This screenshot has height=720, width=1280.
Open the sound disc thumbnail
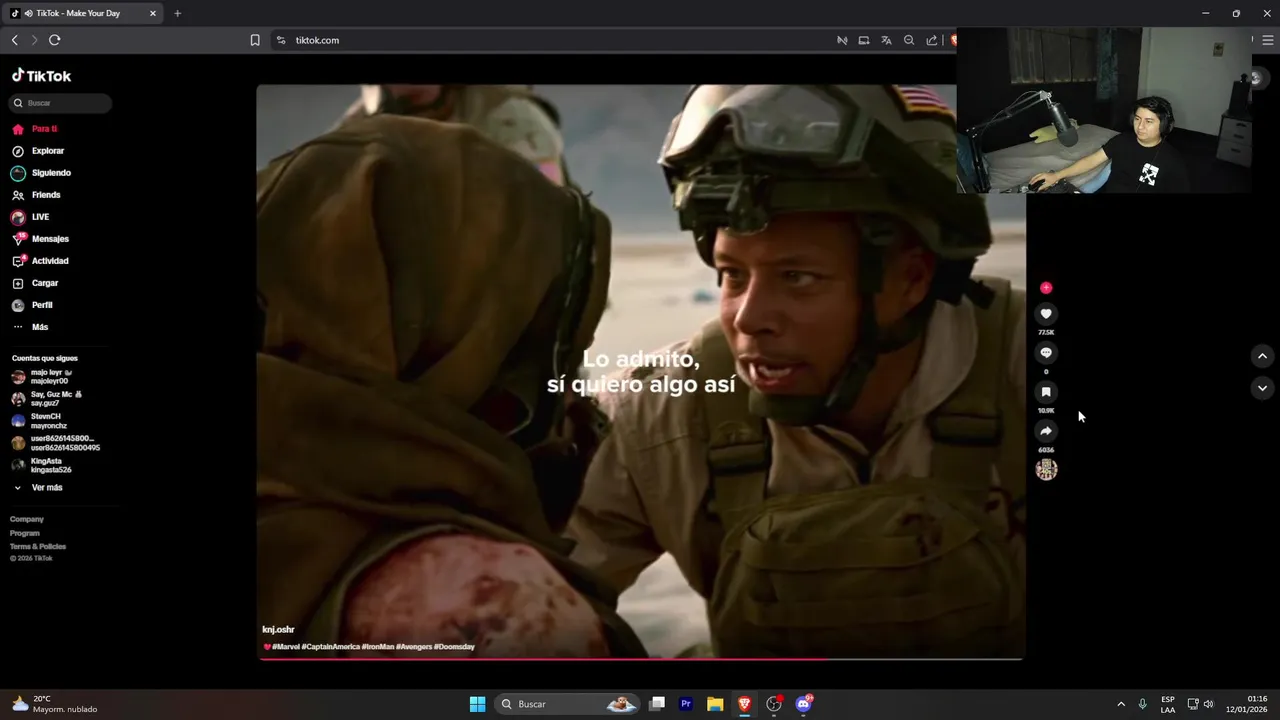[x=1046, y=469]
